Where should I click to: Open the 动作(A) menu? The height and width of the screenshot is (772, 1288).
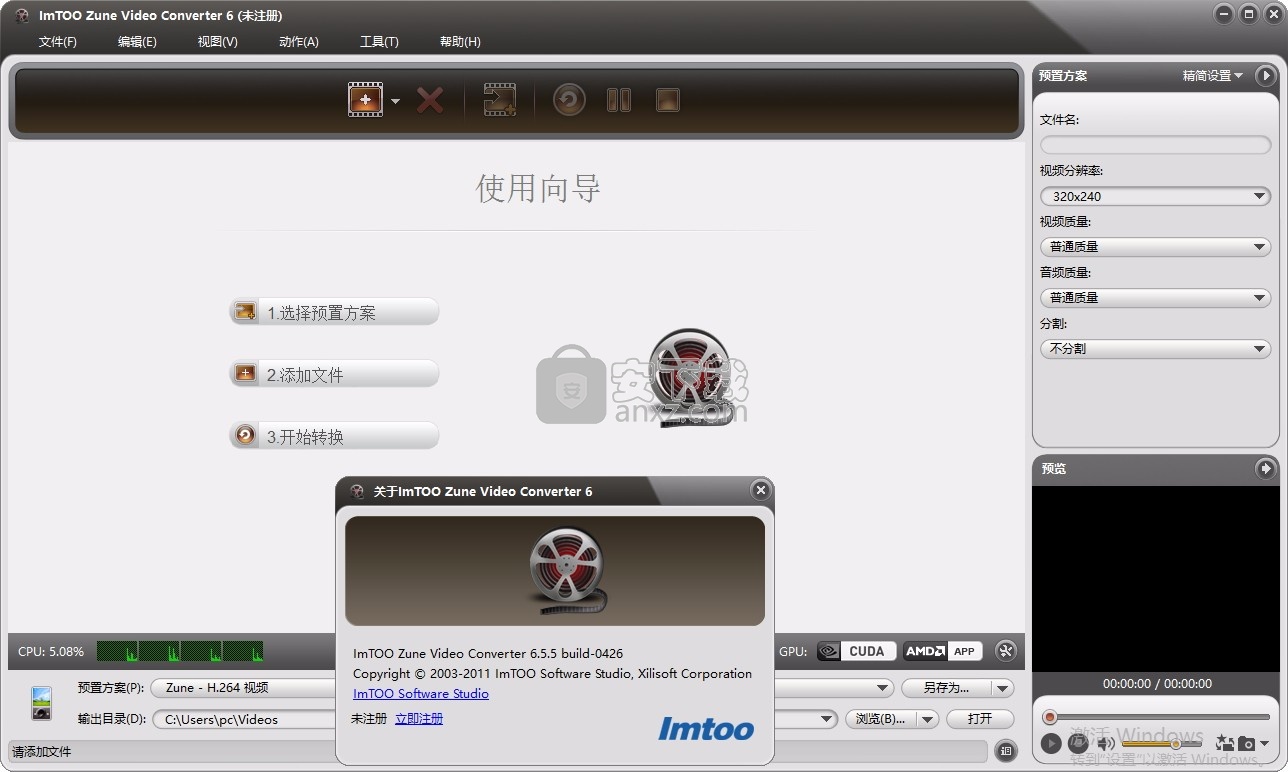click(299, 41)
